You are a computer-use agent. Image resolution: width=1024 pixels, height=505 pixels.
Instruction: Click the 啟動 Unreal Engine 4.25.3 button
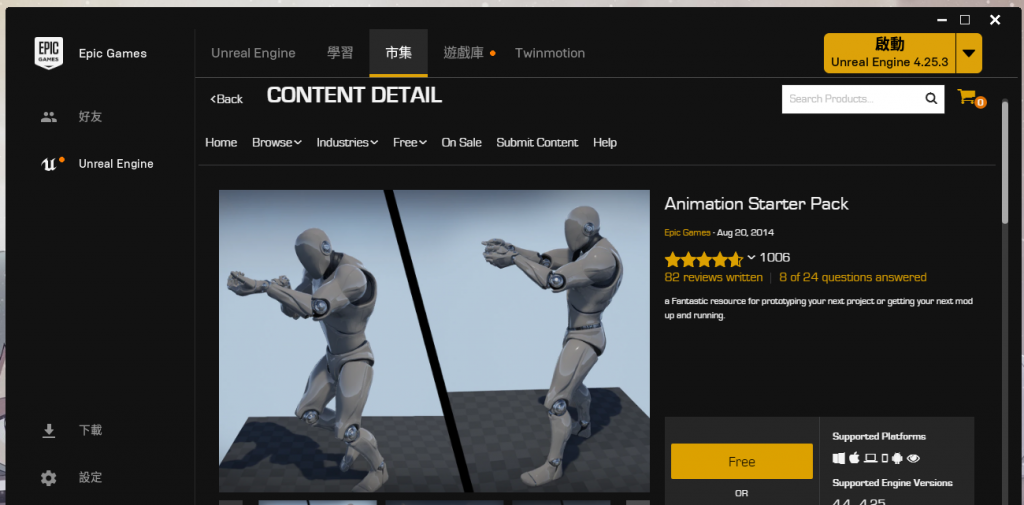[x=889, y=54]
